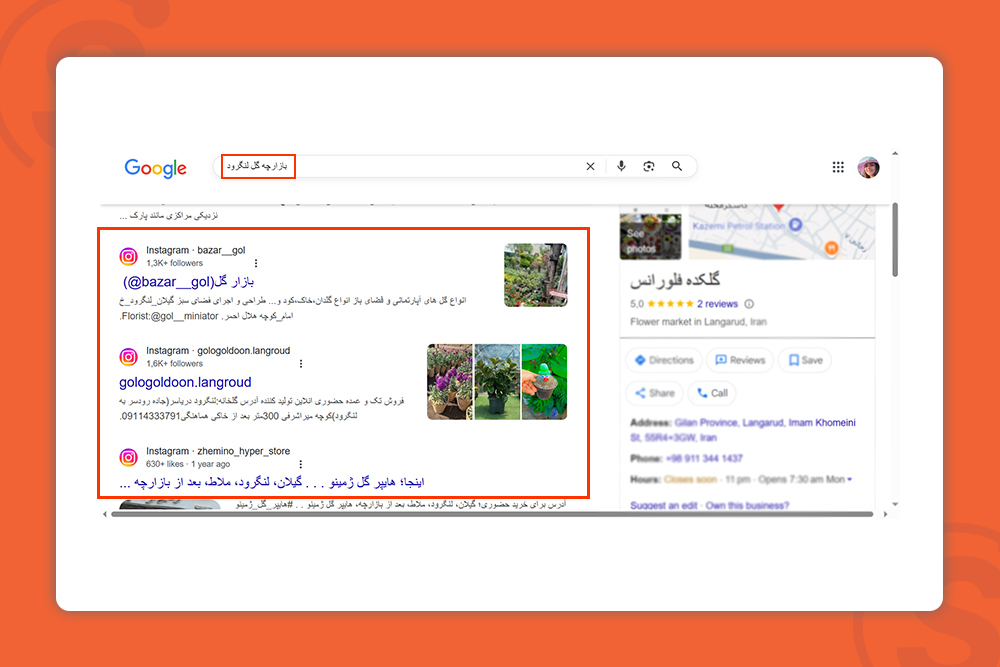The width and height of the screenshot is (1000, 667).
Task: Click the Kazemi Petrol Station map label
Action: [x=739, y=226]
